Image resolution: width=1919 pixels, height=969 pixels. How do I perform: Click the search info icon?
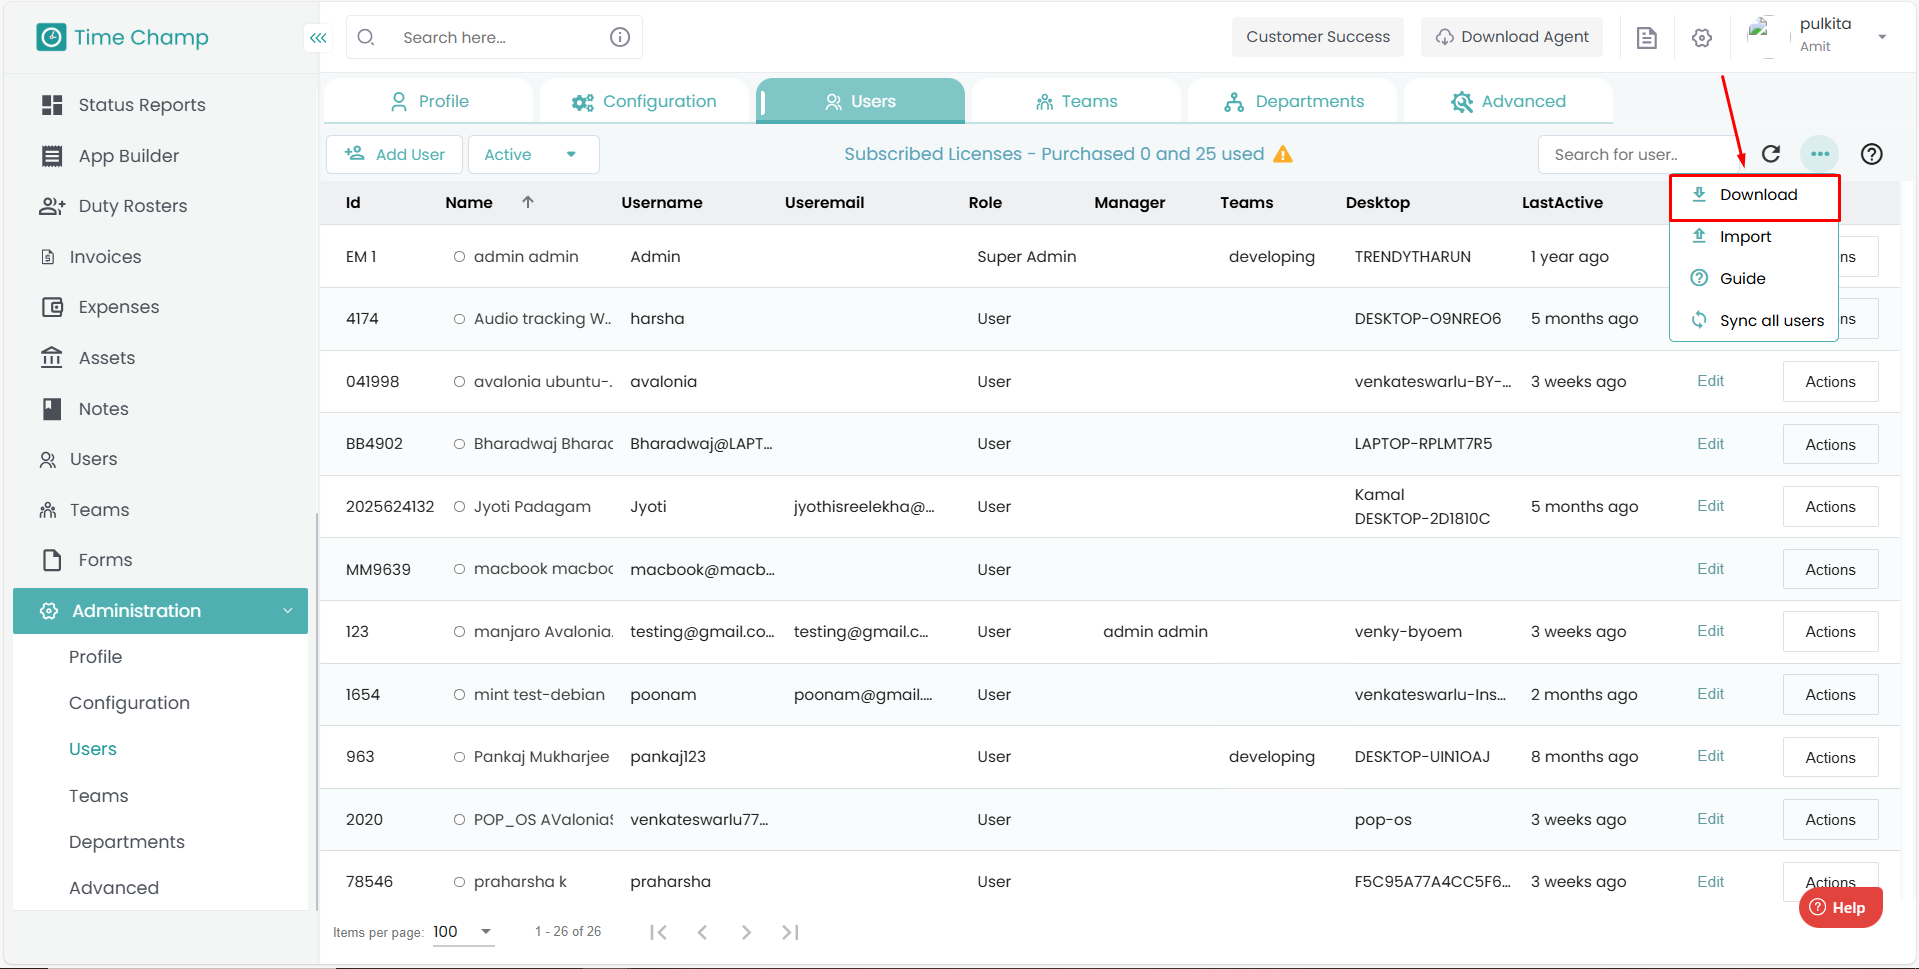620,37
